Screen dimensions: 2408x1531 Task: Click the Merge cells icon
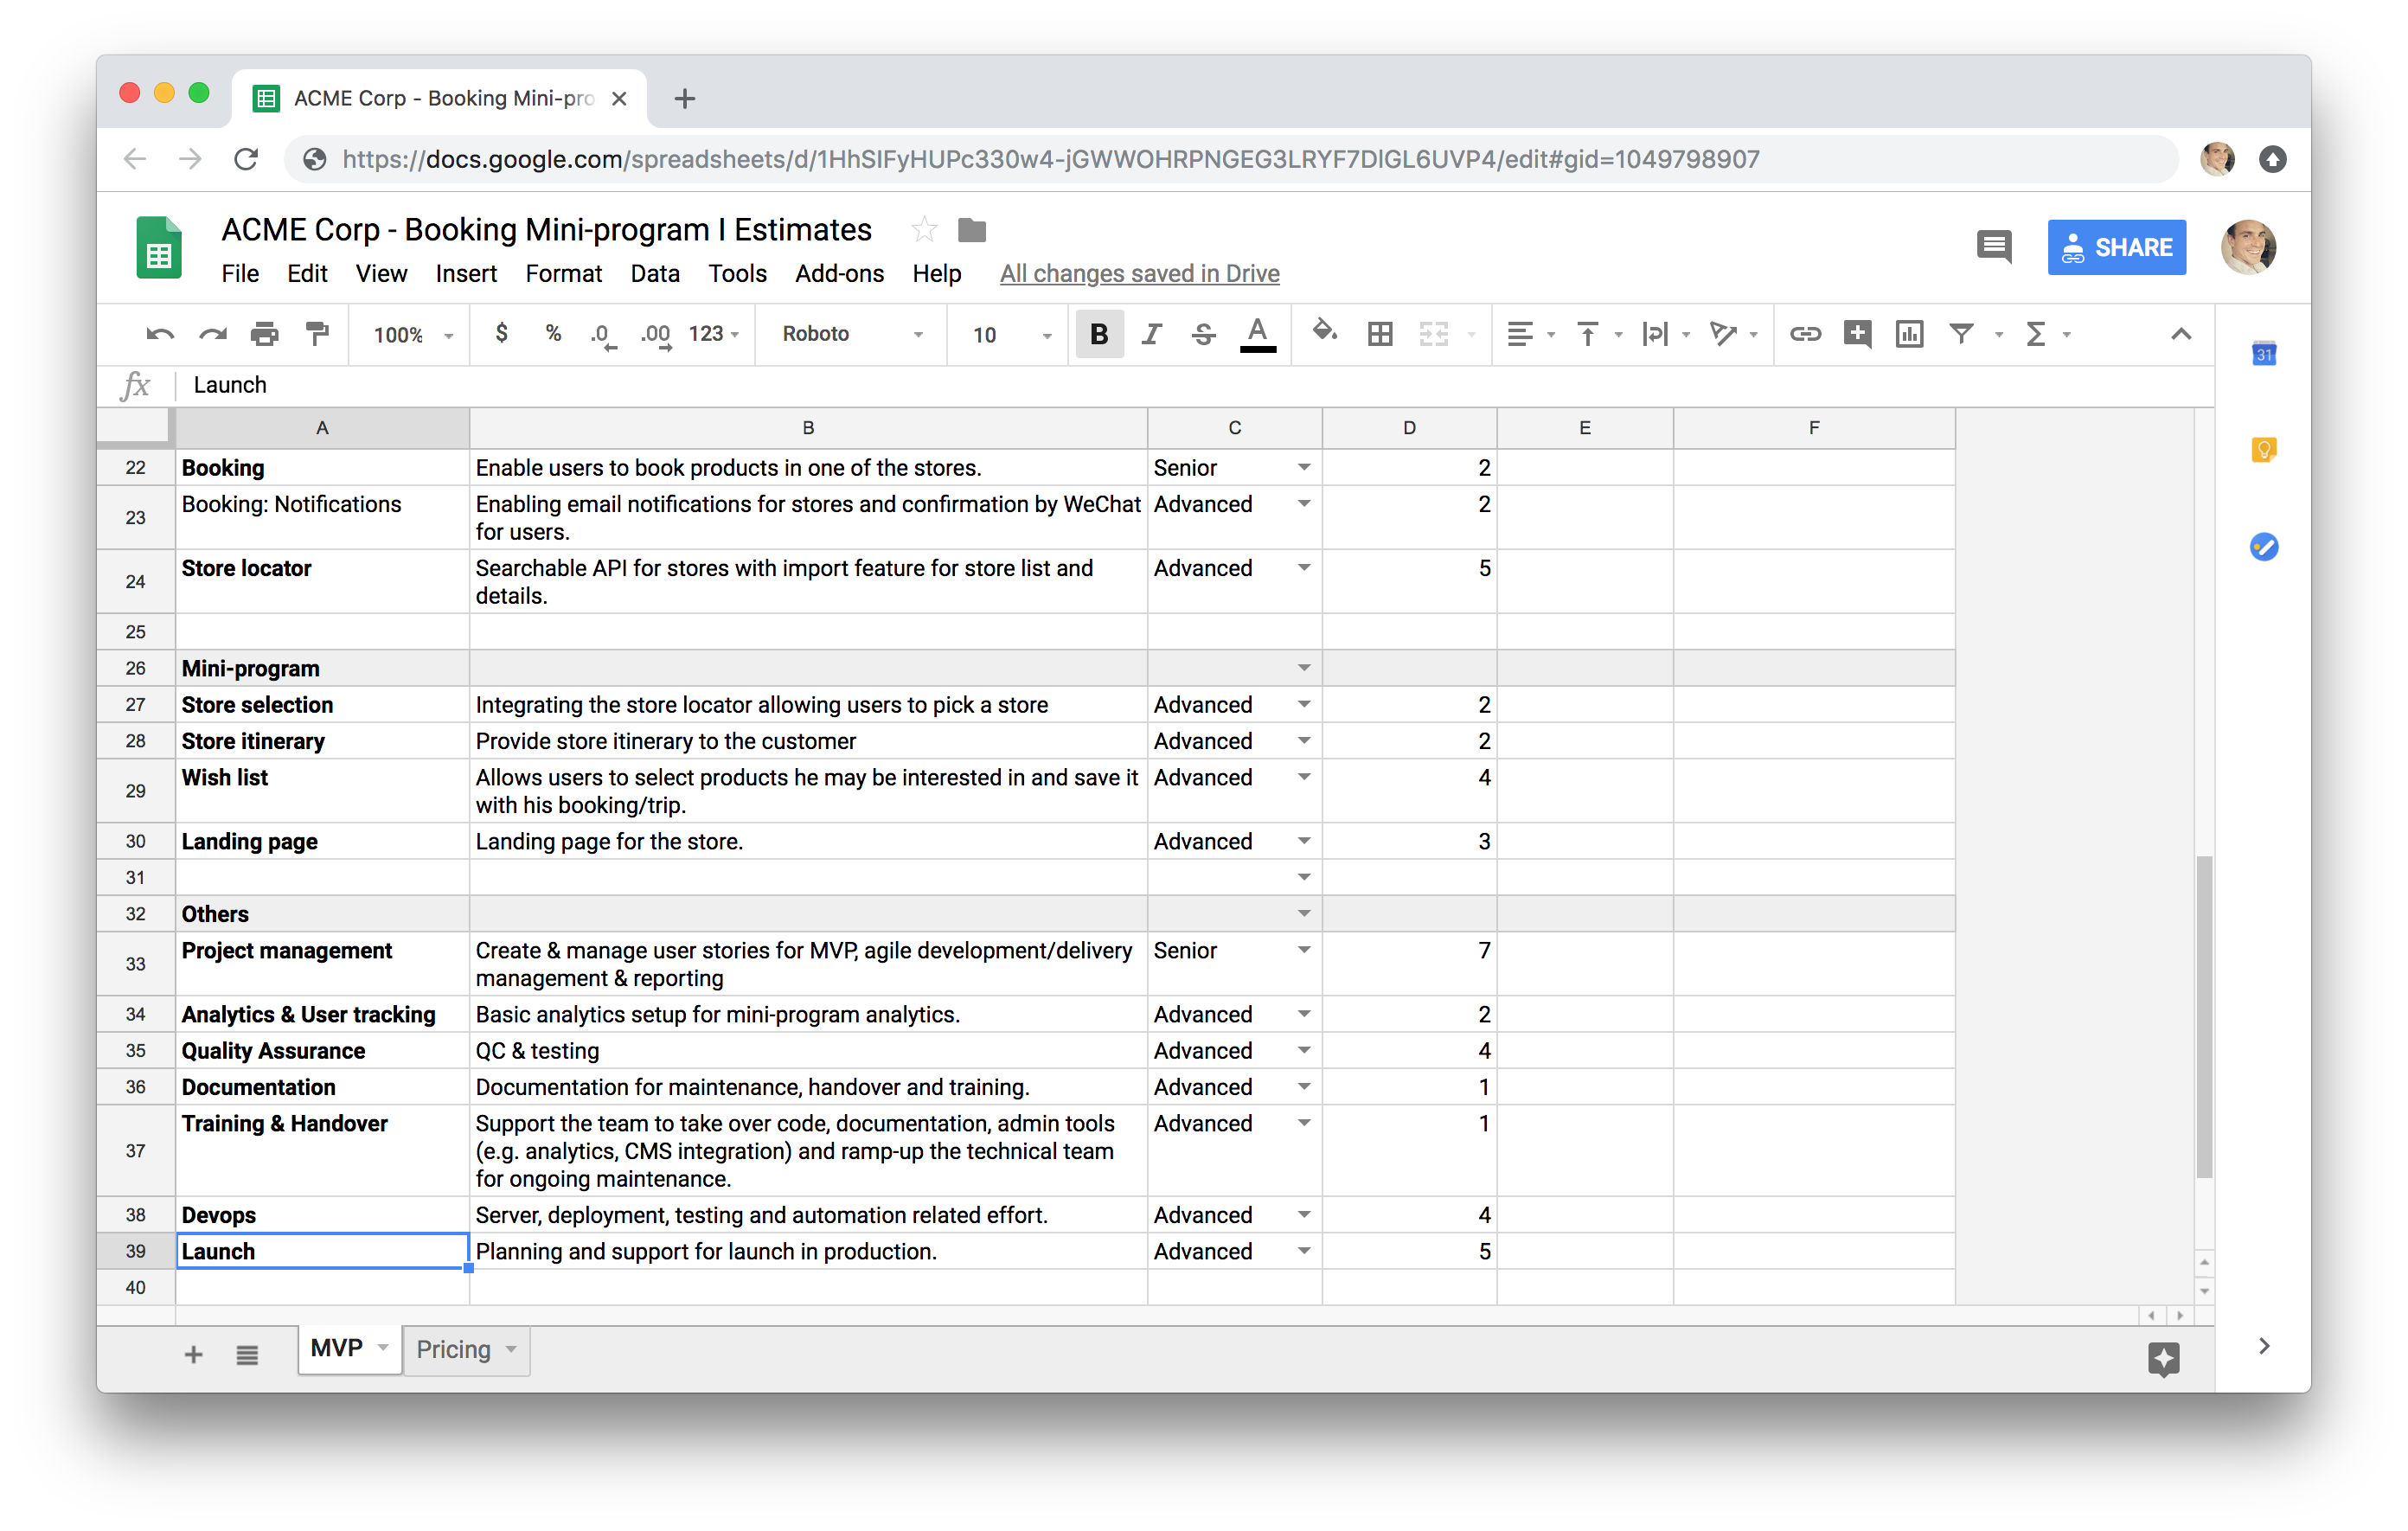tap(1433, 334)
